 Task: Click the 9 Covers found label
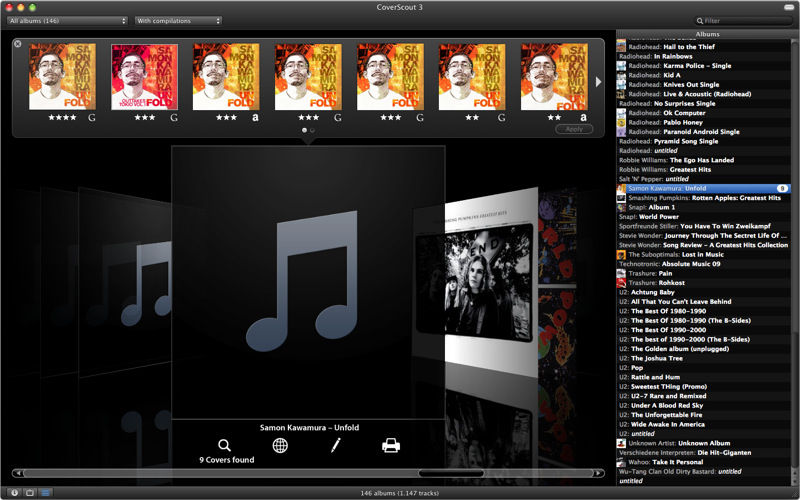coord(227,460)
